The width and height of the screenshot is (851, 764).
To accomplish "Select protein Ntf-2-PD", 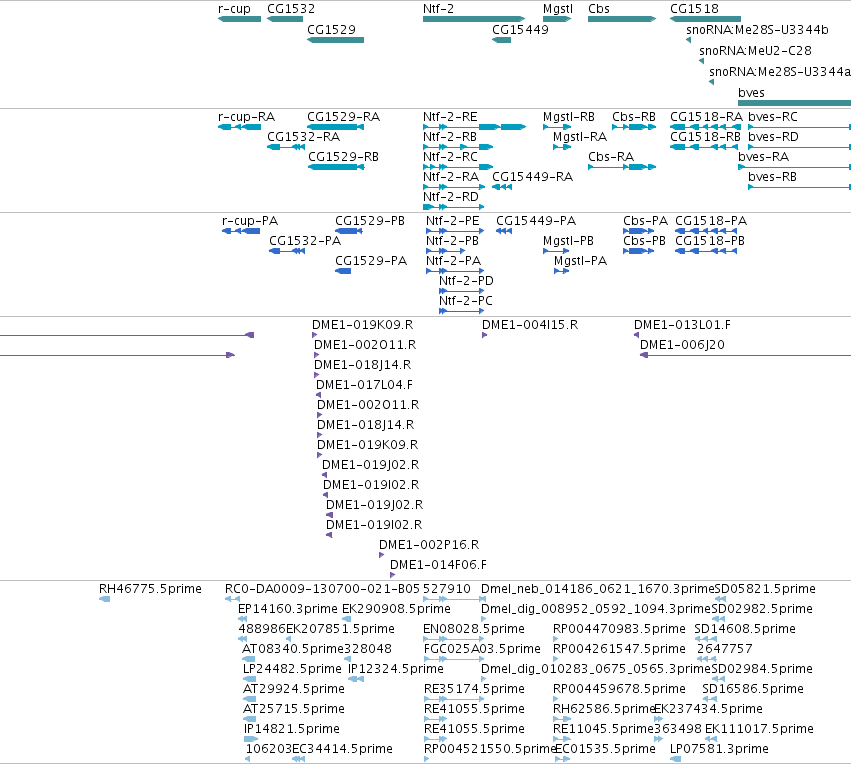I will click(461, 291).
